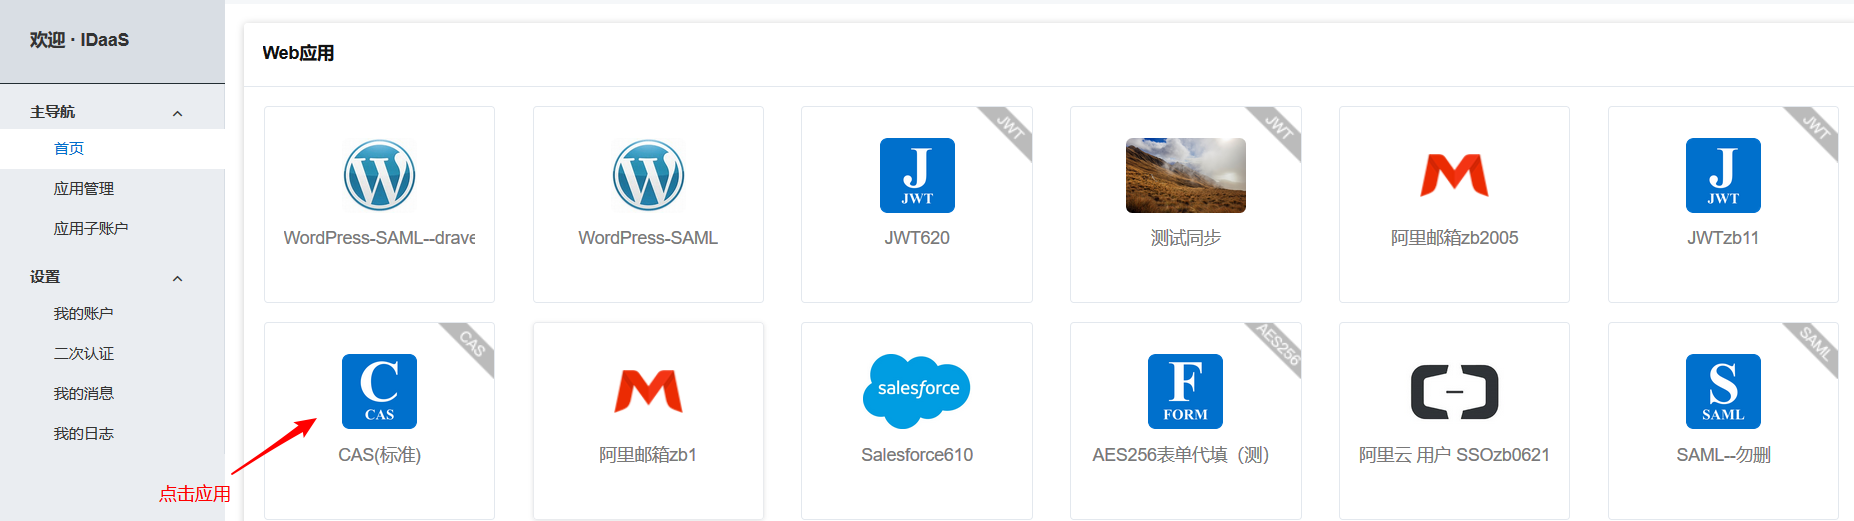The width and height of the screenshot is (1854, 521).
Task: Click the WordPress-SAML--drave label text
Action: (379, 238)
